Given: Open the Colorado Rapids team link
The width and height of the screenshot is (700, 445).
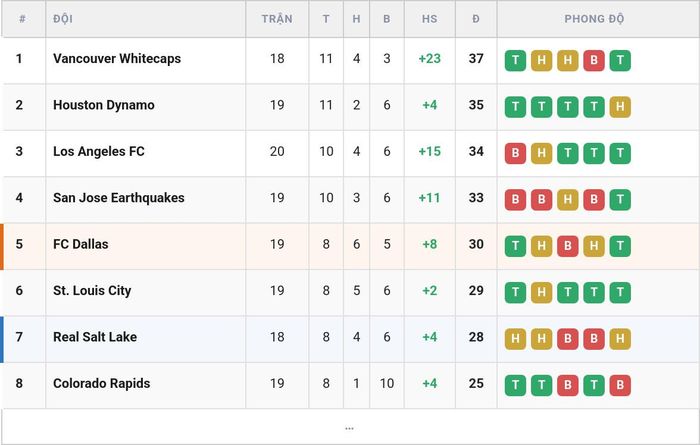Looking at the screenshot, I should point(101,383).
